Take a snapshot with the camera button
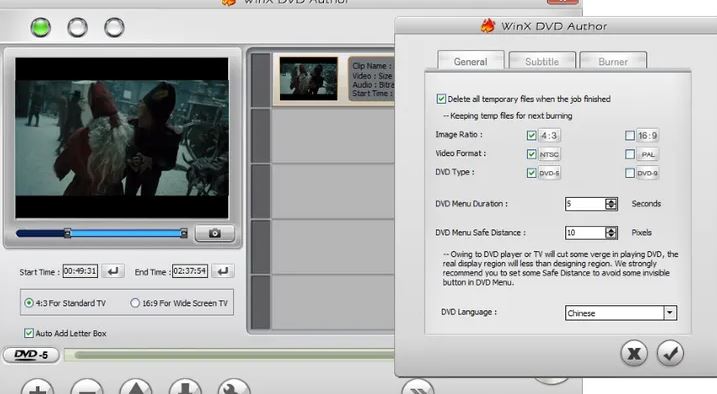 (x=215, y=233)
